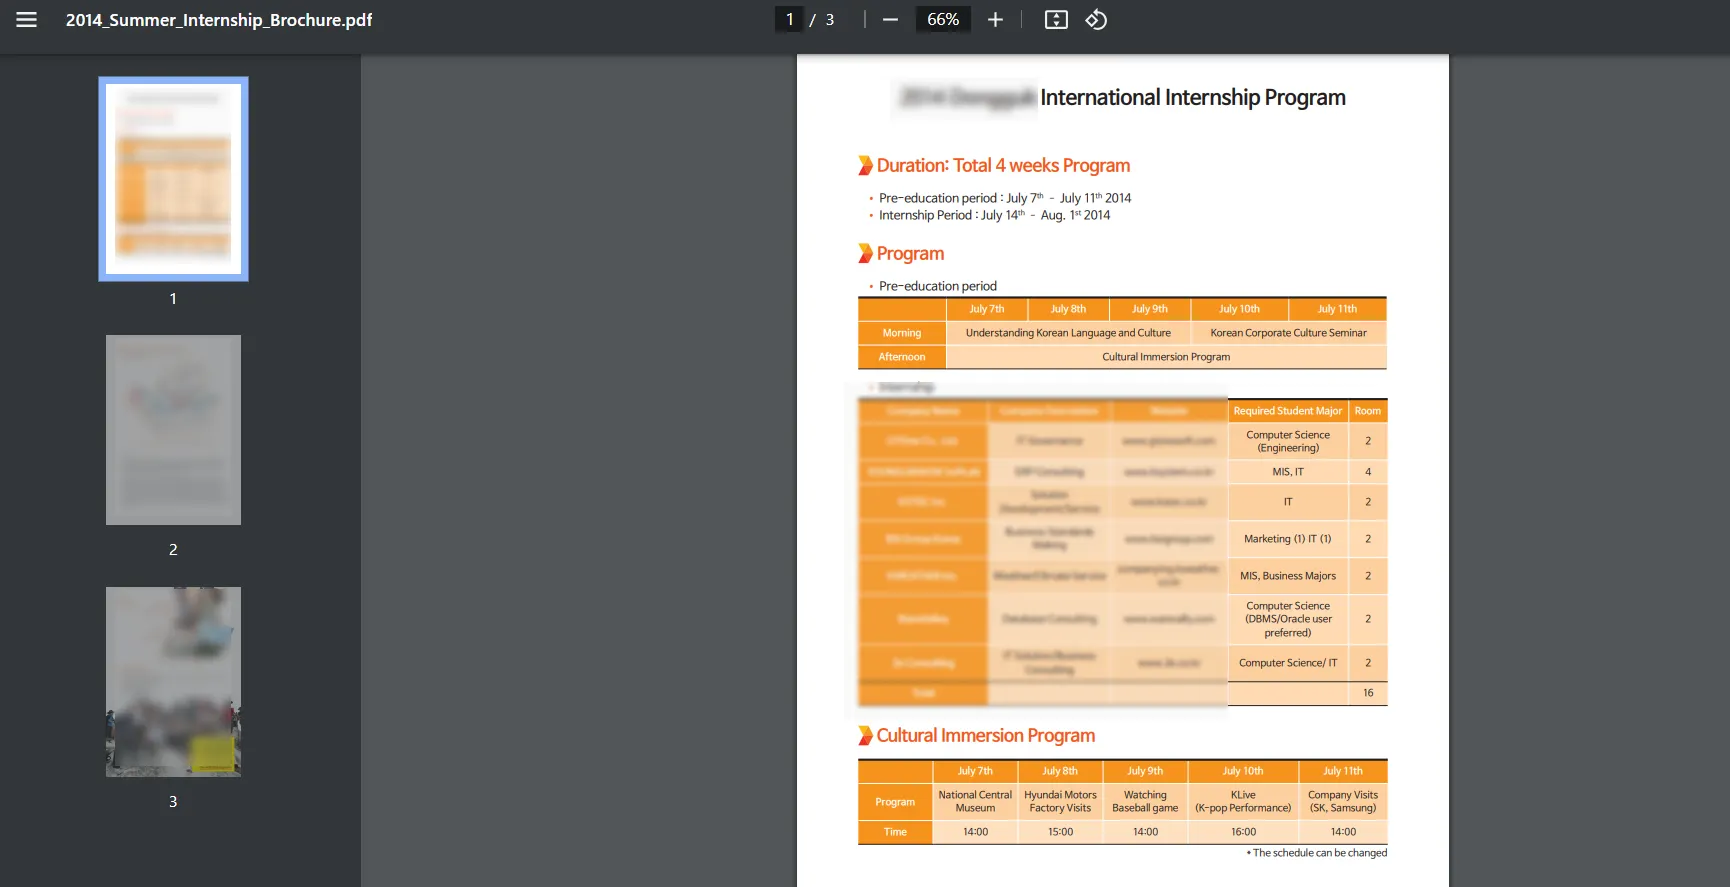The image size is (1730, 887).
Task: Click the Required Student Major column header
Action: point(1288,411)
